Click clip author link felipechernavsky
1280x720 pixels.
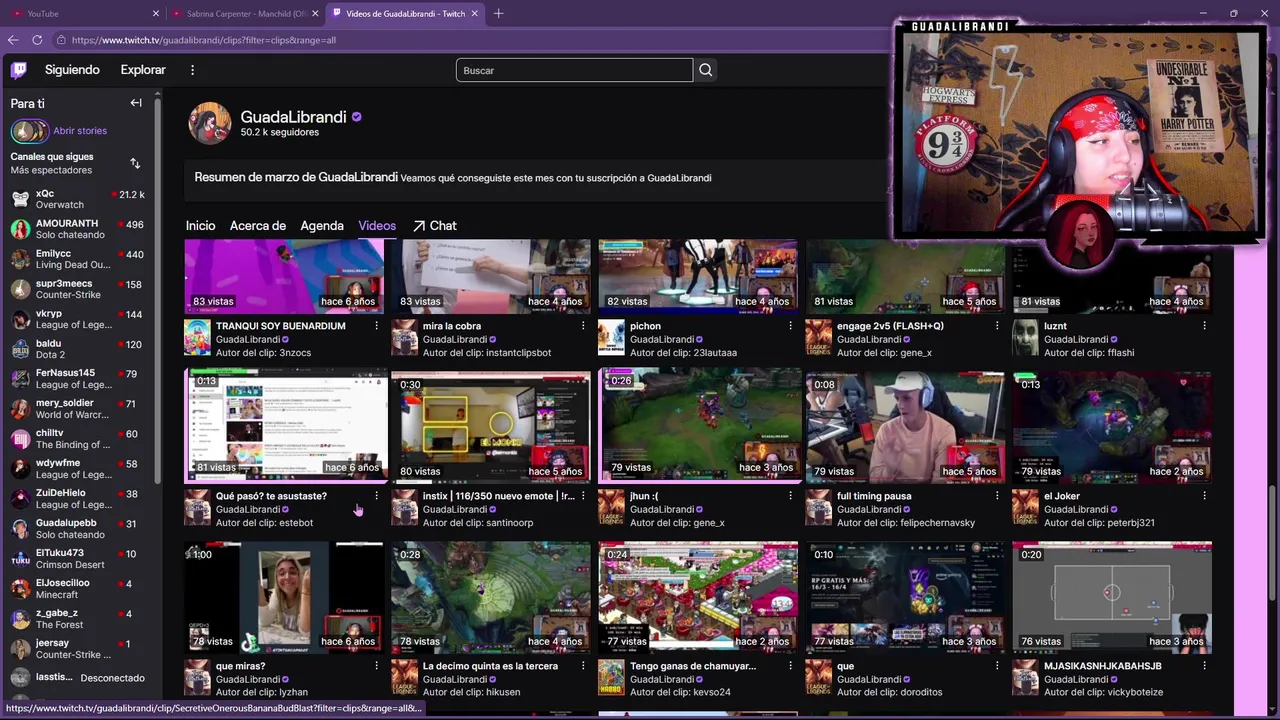[x=932, y=523]
